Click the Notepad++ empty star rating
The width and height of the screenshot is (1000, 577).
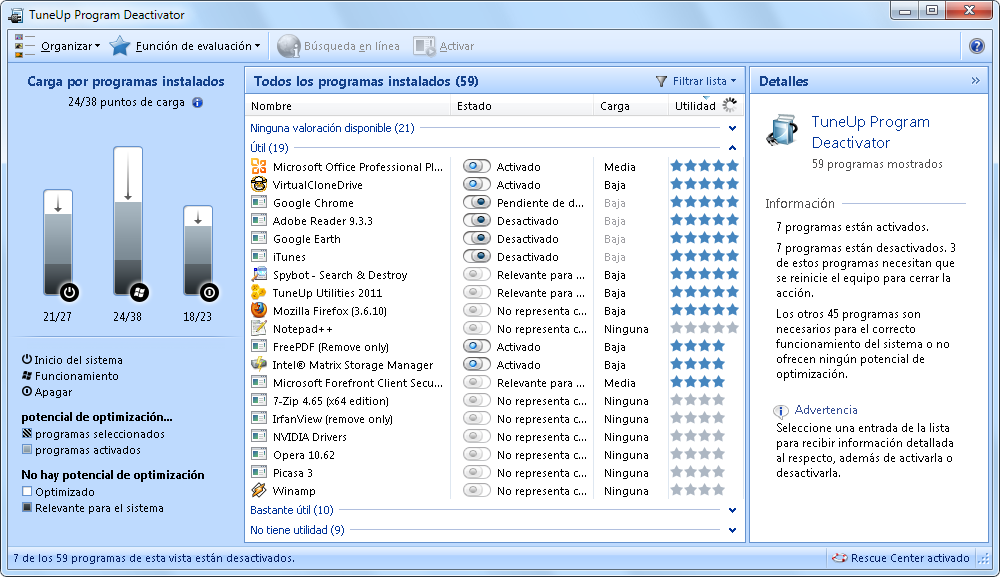click(704, 328)
